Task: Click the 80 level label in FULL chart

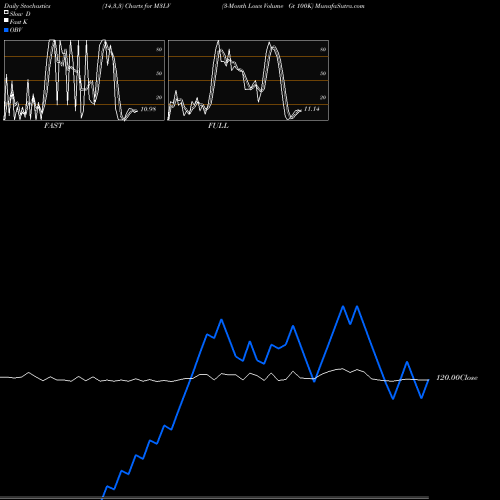Action: (x=323, y=49)
